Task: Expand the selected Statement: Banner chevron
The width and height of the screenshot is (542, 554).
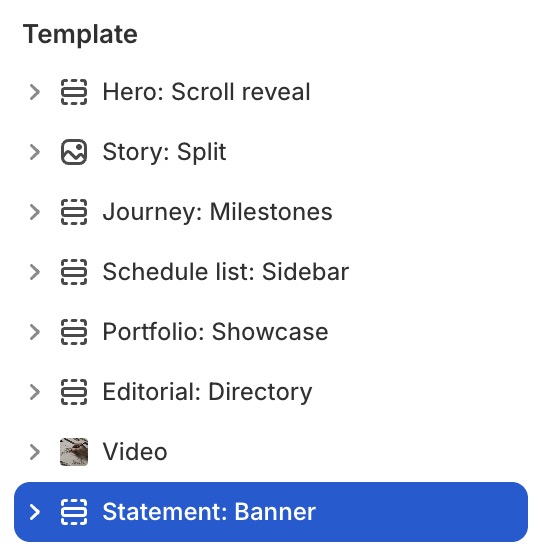Action: point(35,512)
